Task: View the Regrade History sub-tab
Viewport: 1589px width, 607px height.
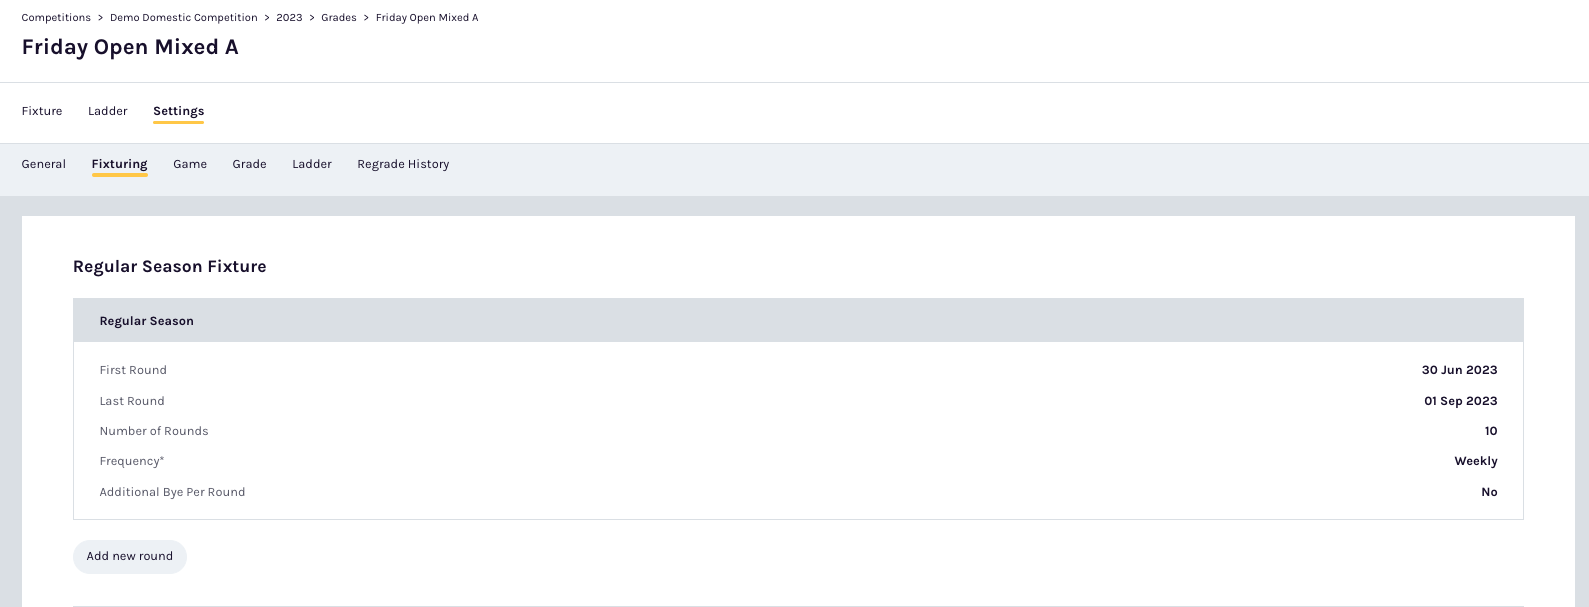Action: click(403, 164)
